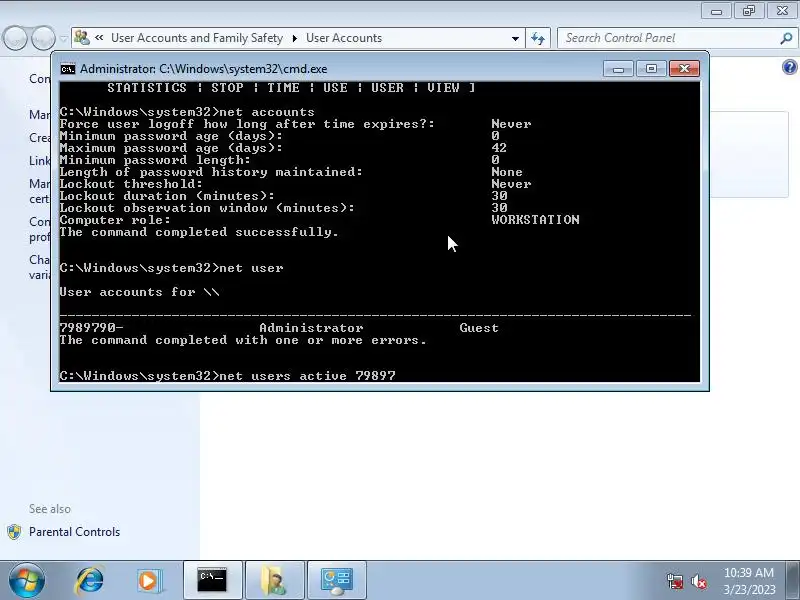Viewport: 800px width, 600px height.
Task: Click the 'WORKSTATION' computer role value
Action: [535, 220]
